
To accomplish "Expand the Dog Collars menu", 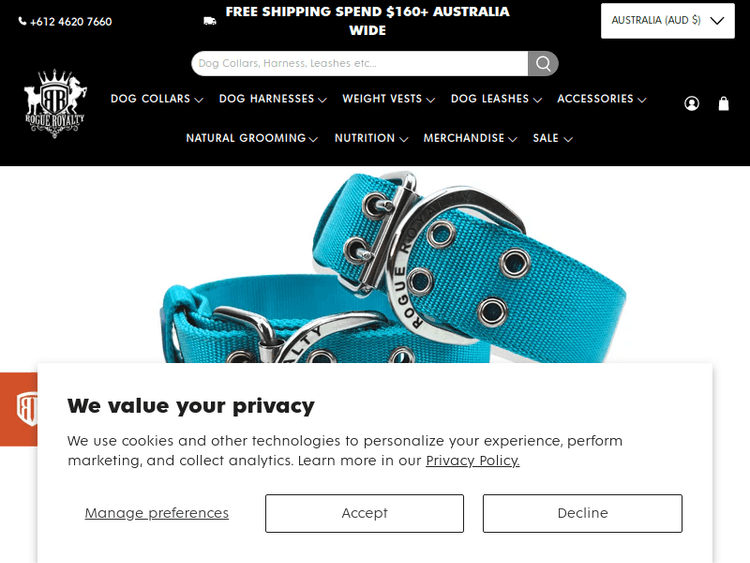I will [x=157, y=99].
